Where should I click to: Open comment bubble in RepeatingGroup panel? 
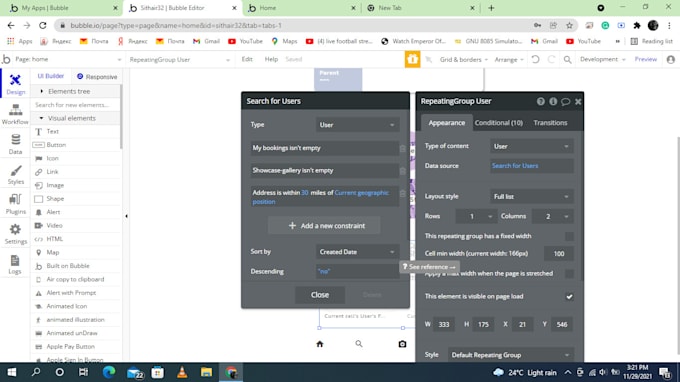pyautogui.click(x=566, y=101)
